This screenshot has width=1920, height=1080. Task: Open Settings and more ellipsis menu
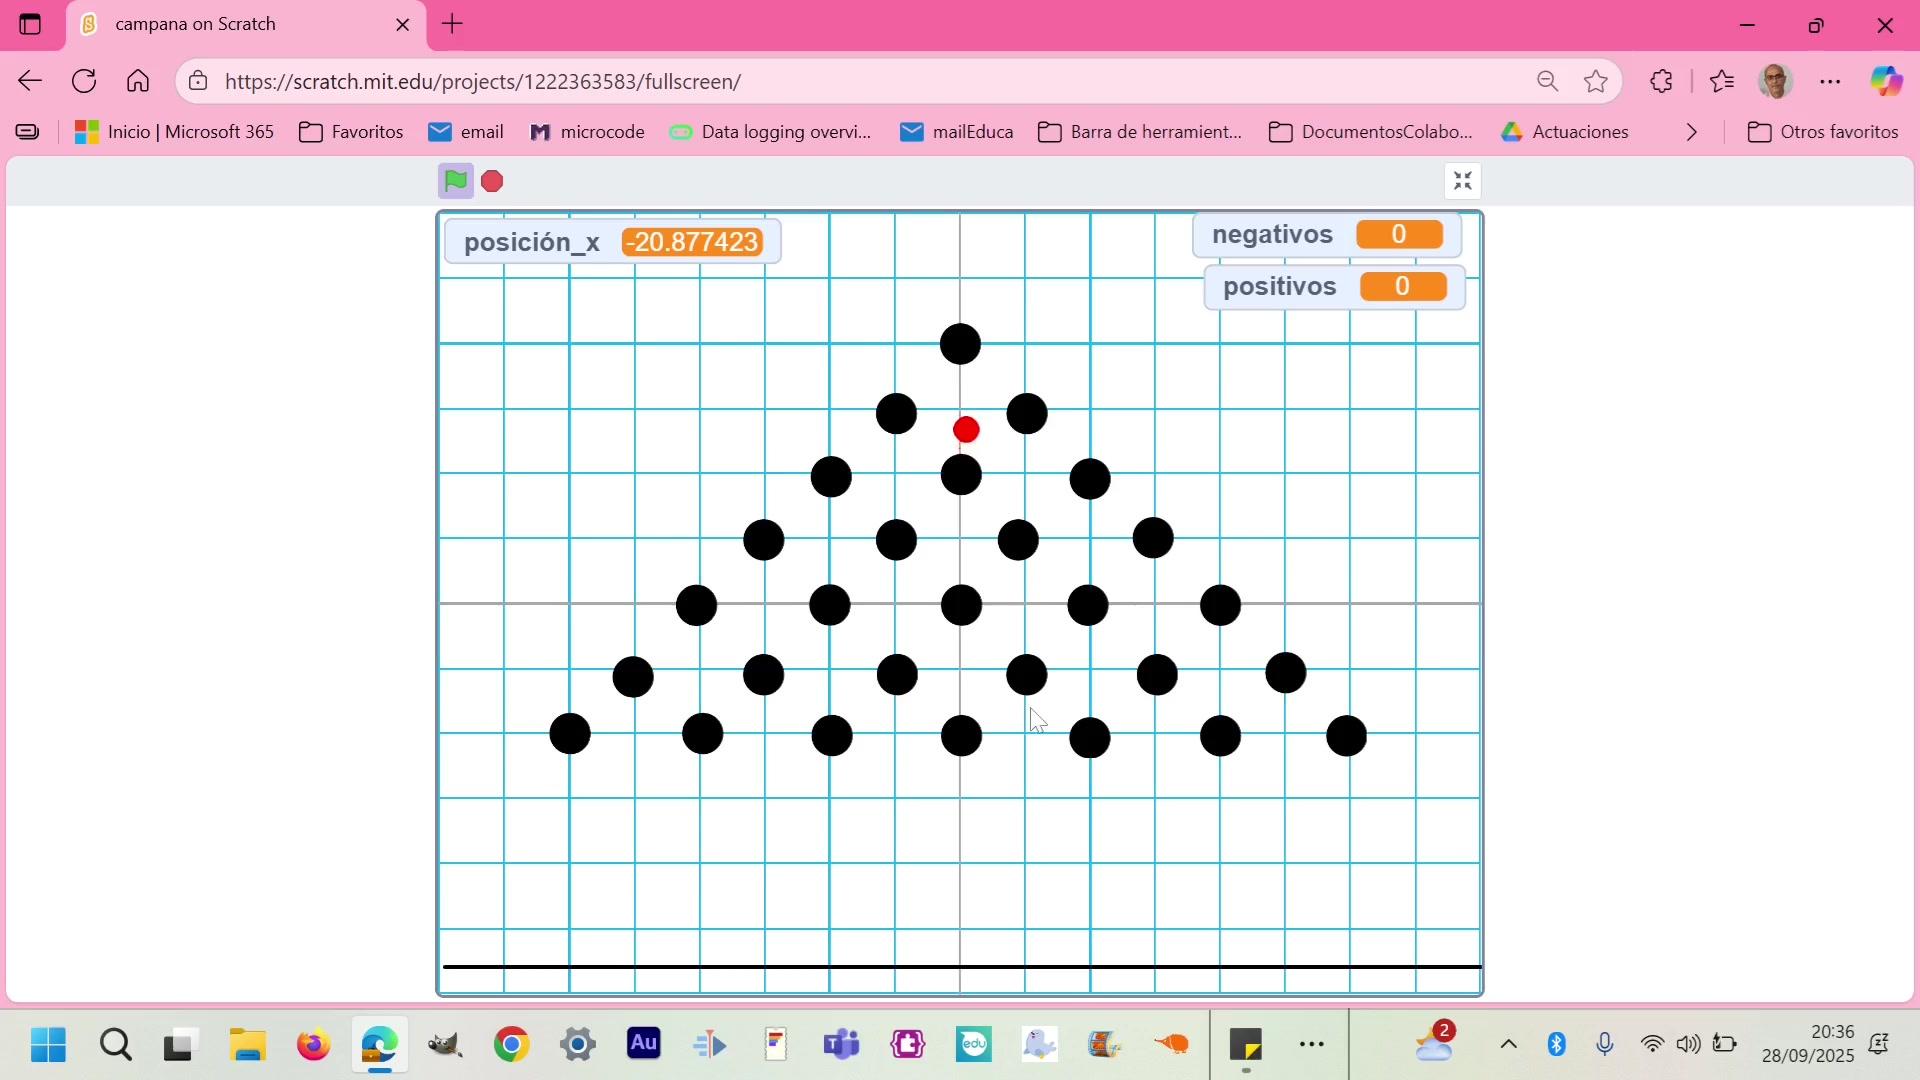tap(1830, 81)
